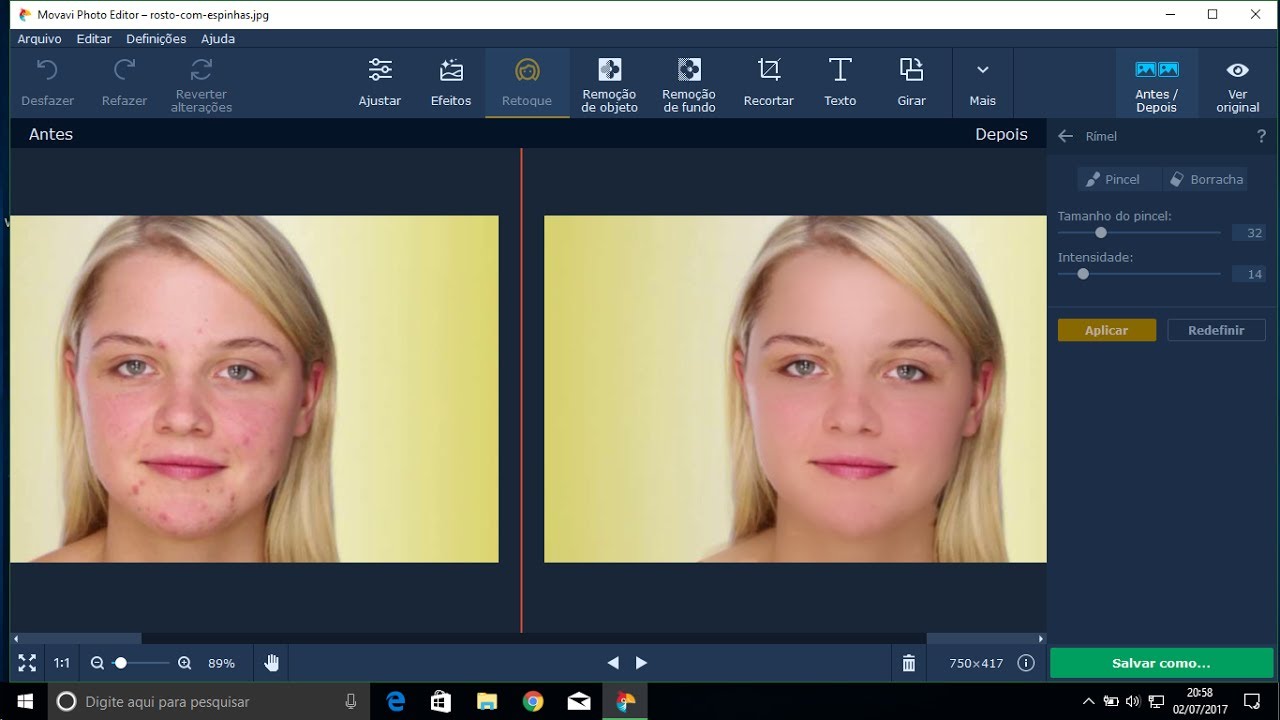Switch to Borracha eraser mode

1205,179
